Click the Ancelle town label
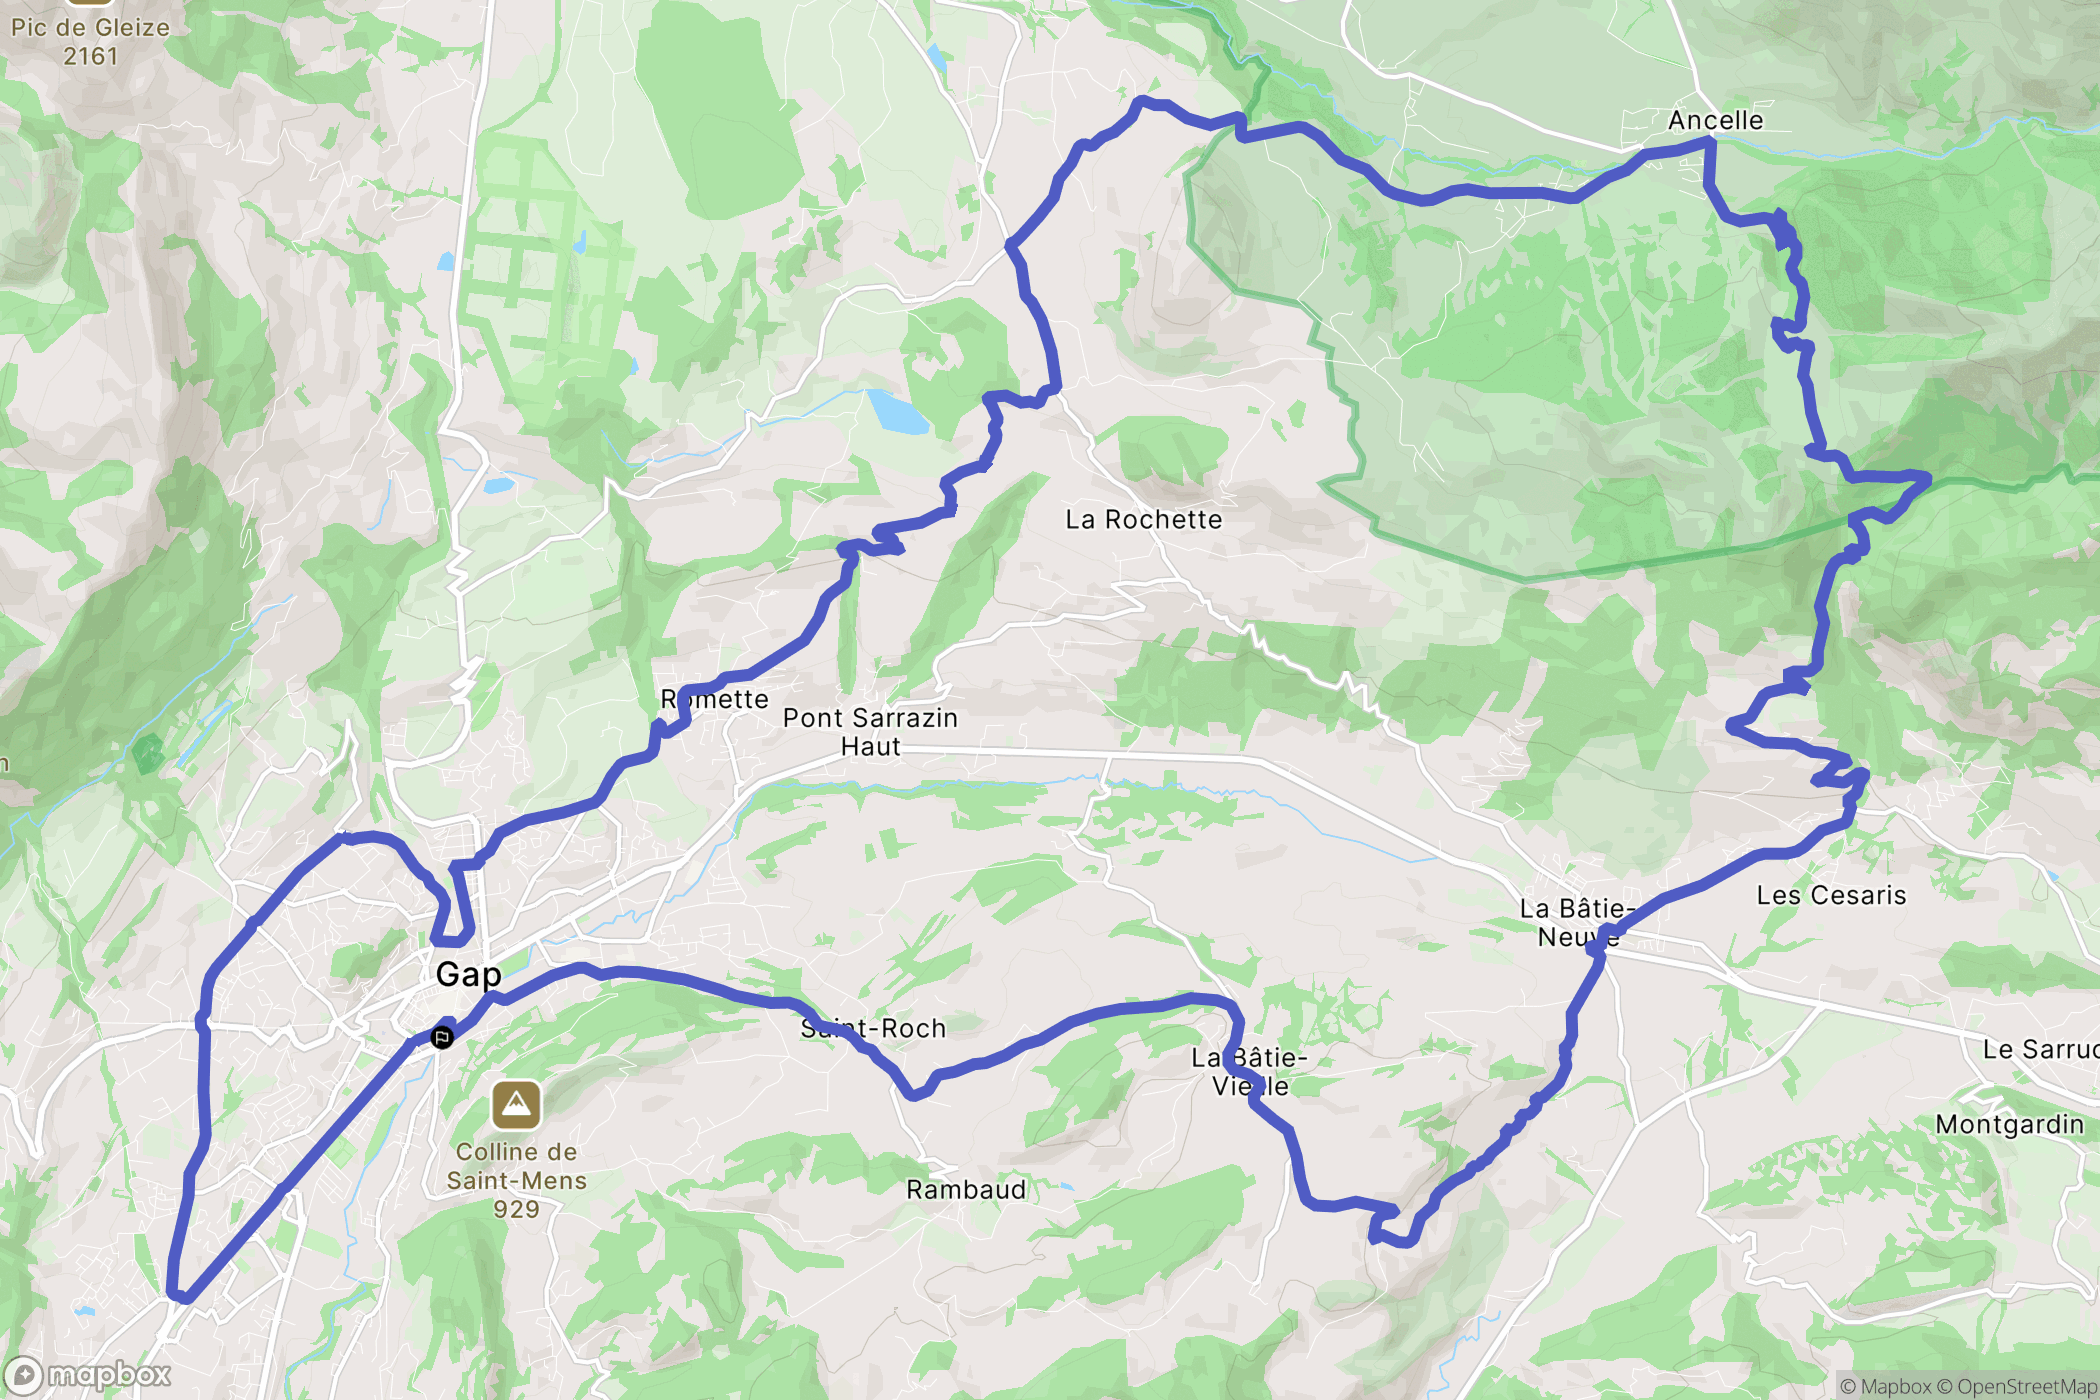This screenshot has height=1400, width=2100. [1715, 120]
